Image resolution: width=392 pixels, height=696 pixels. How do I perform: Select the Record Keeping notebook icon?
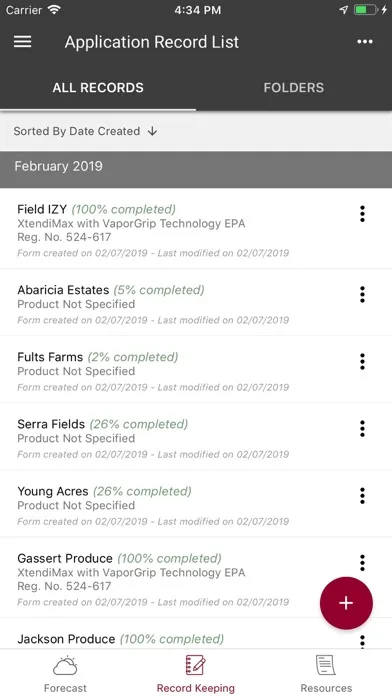[195, 665]
